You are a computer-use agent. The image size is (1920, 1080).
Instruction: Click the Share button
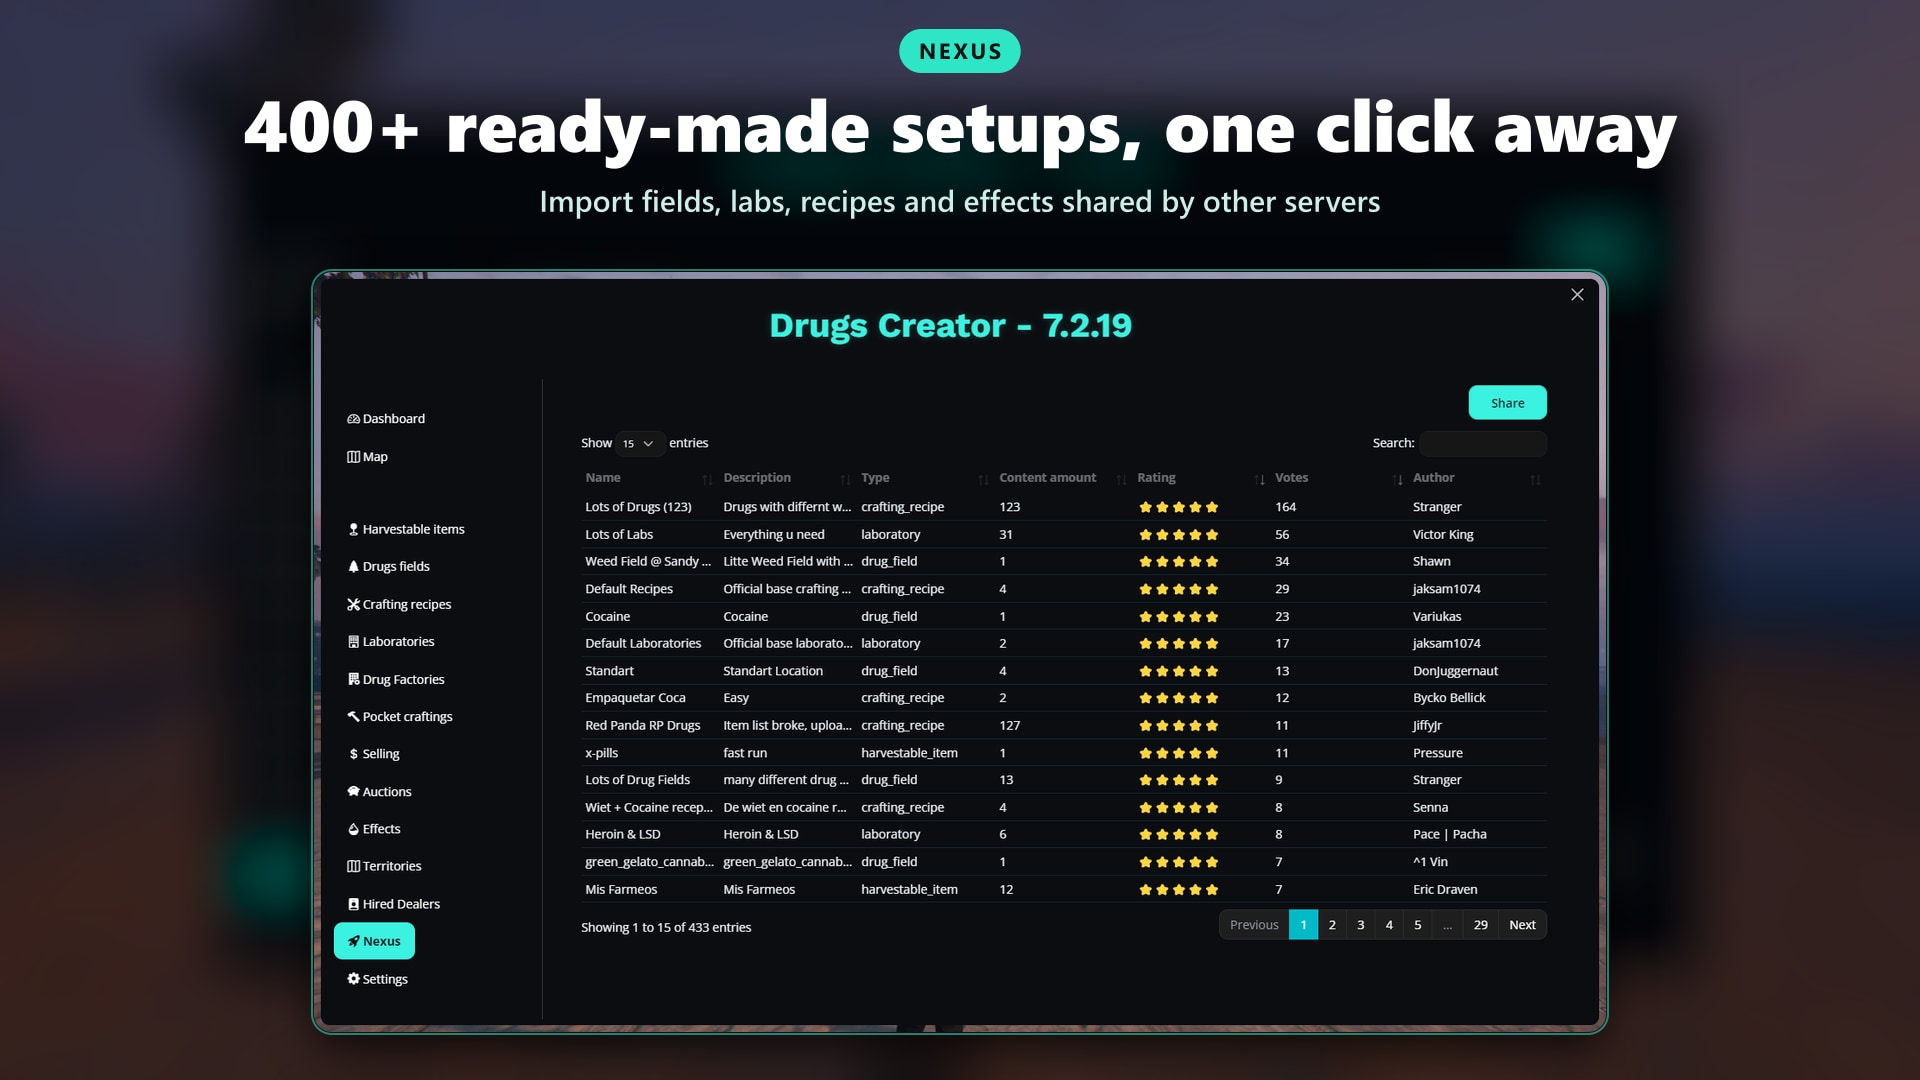pyautogui.click(x=1507, y=403)
